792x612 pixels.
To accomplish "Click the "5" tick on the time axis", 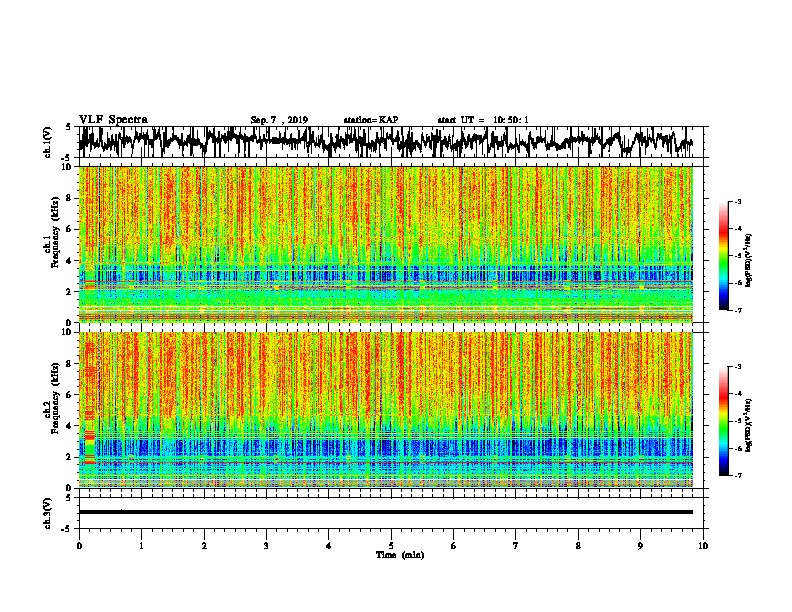I will 391,546.
